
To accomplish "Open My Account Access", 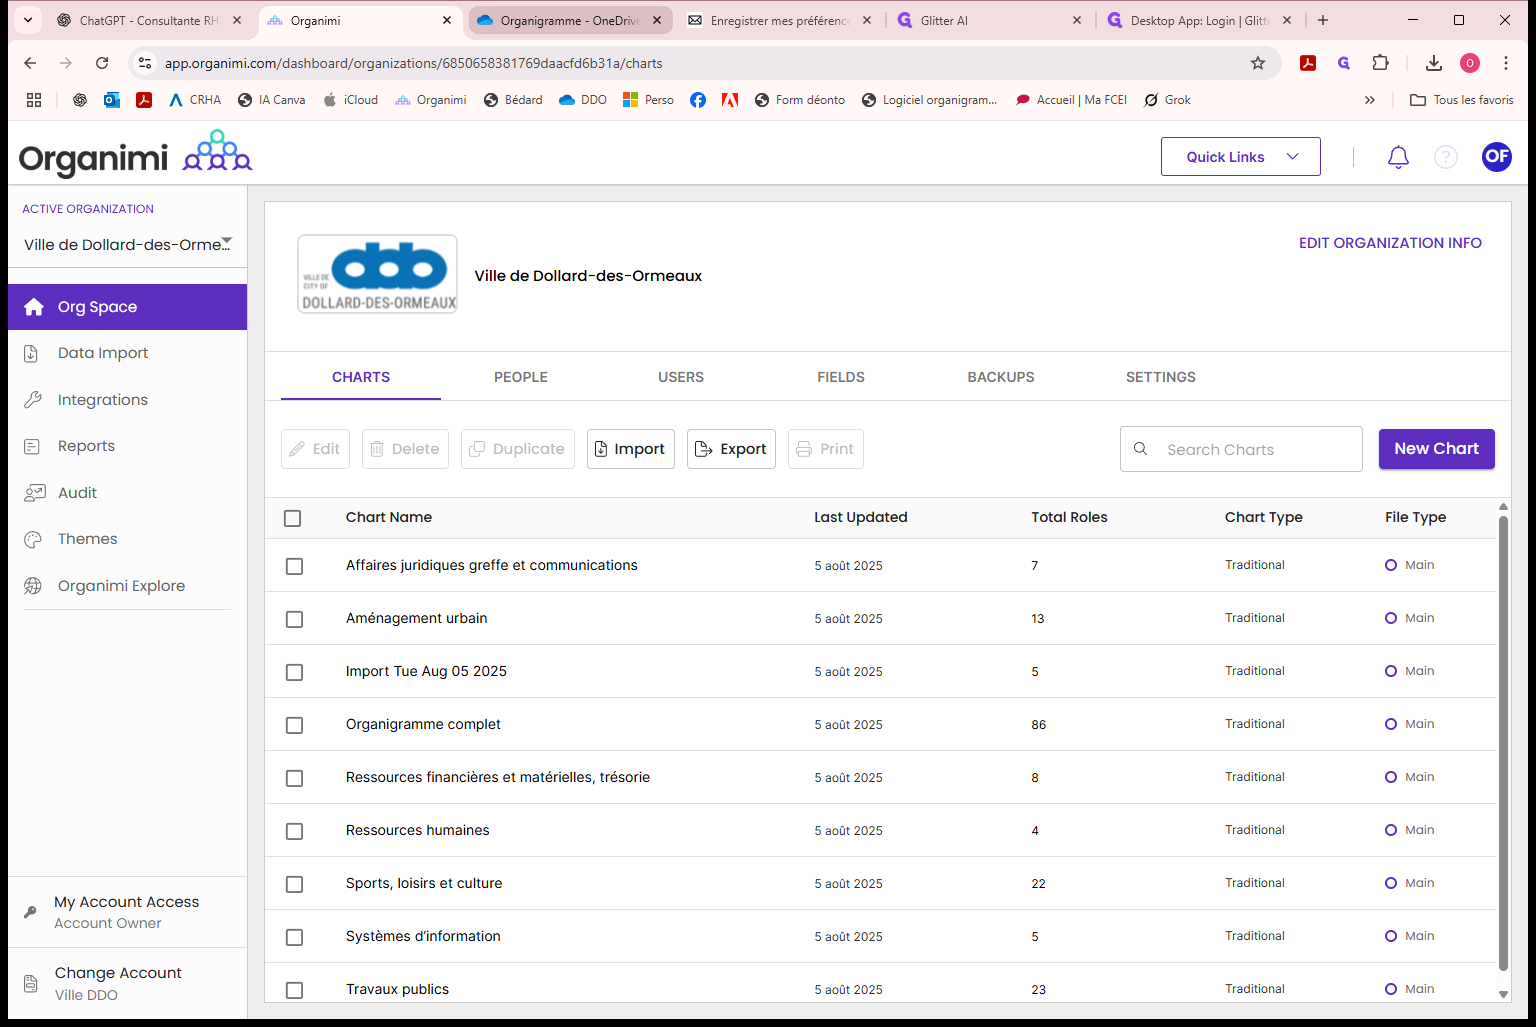I will point(128,912).
